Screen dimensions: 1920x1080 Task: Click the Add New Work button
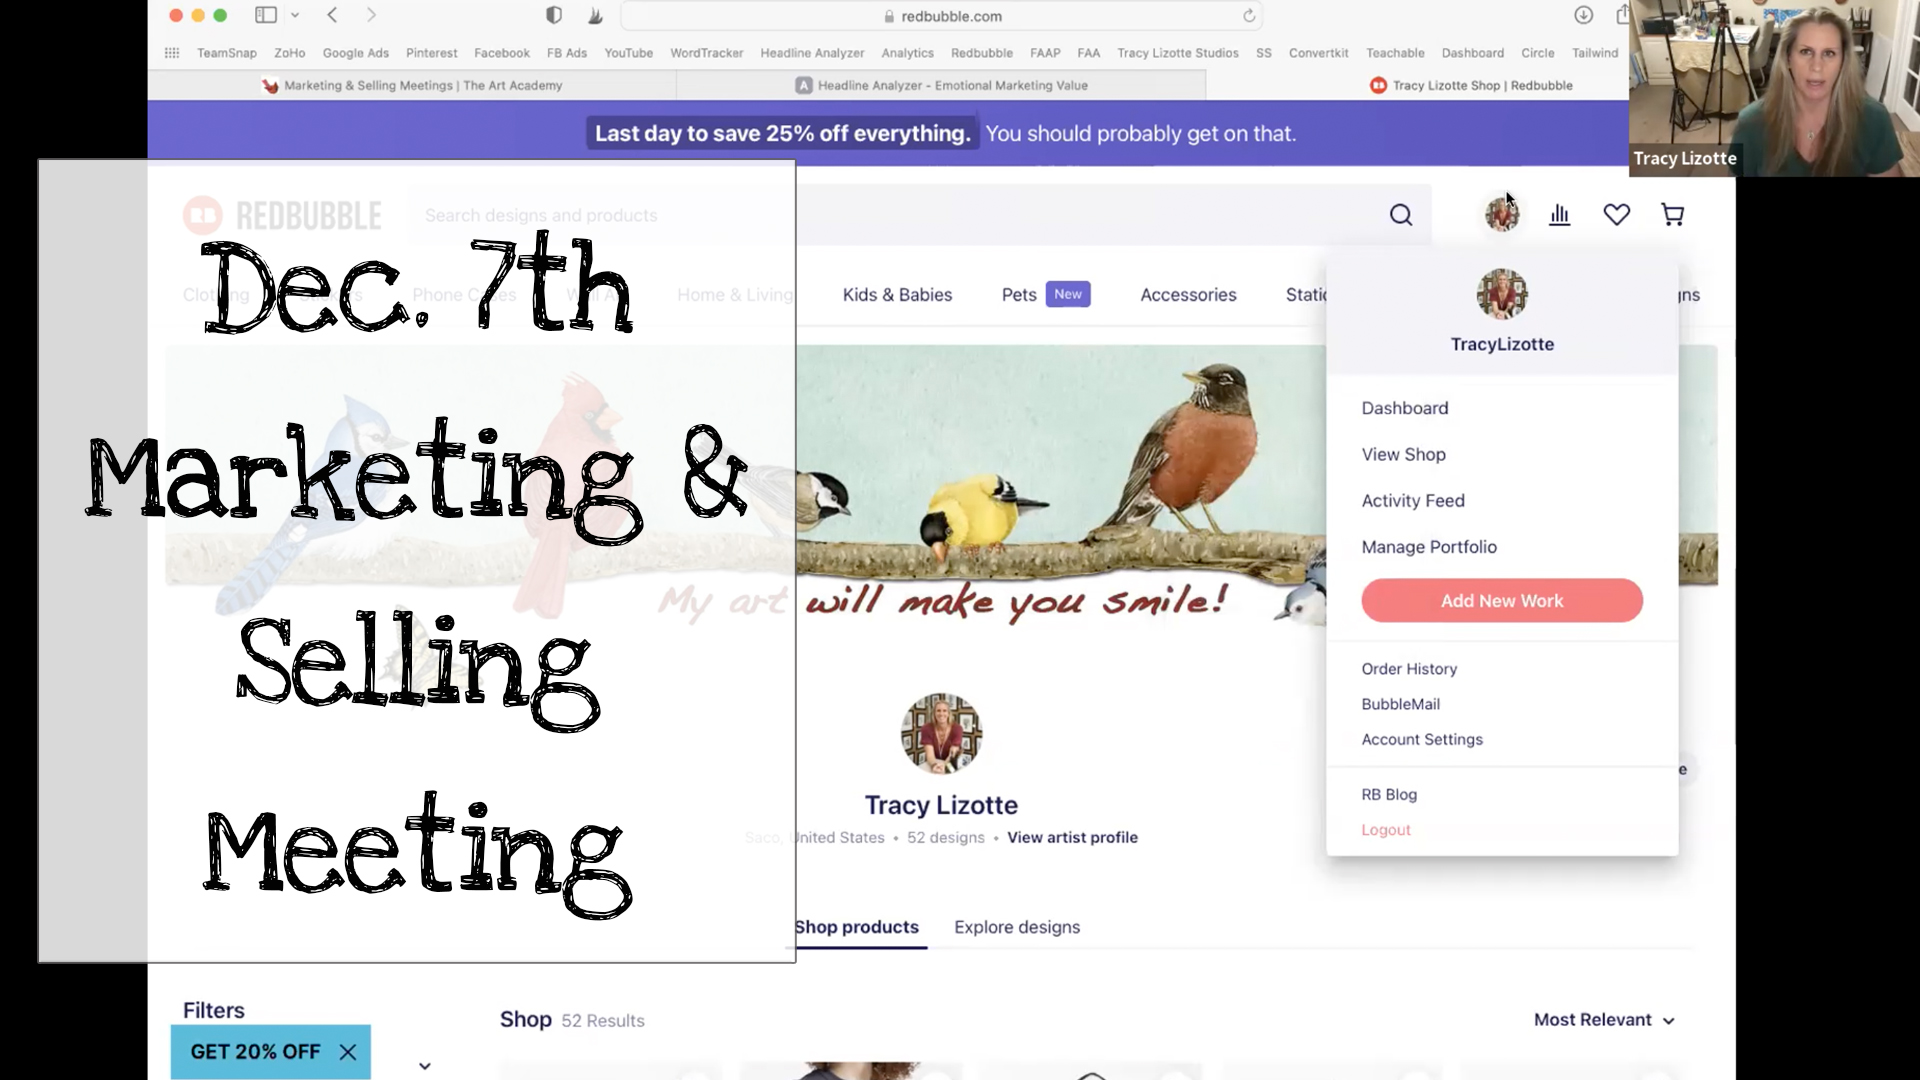(1501, 601)
